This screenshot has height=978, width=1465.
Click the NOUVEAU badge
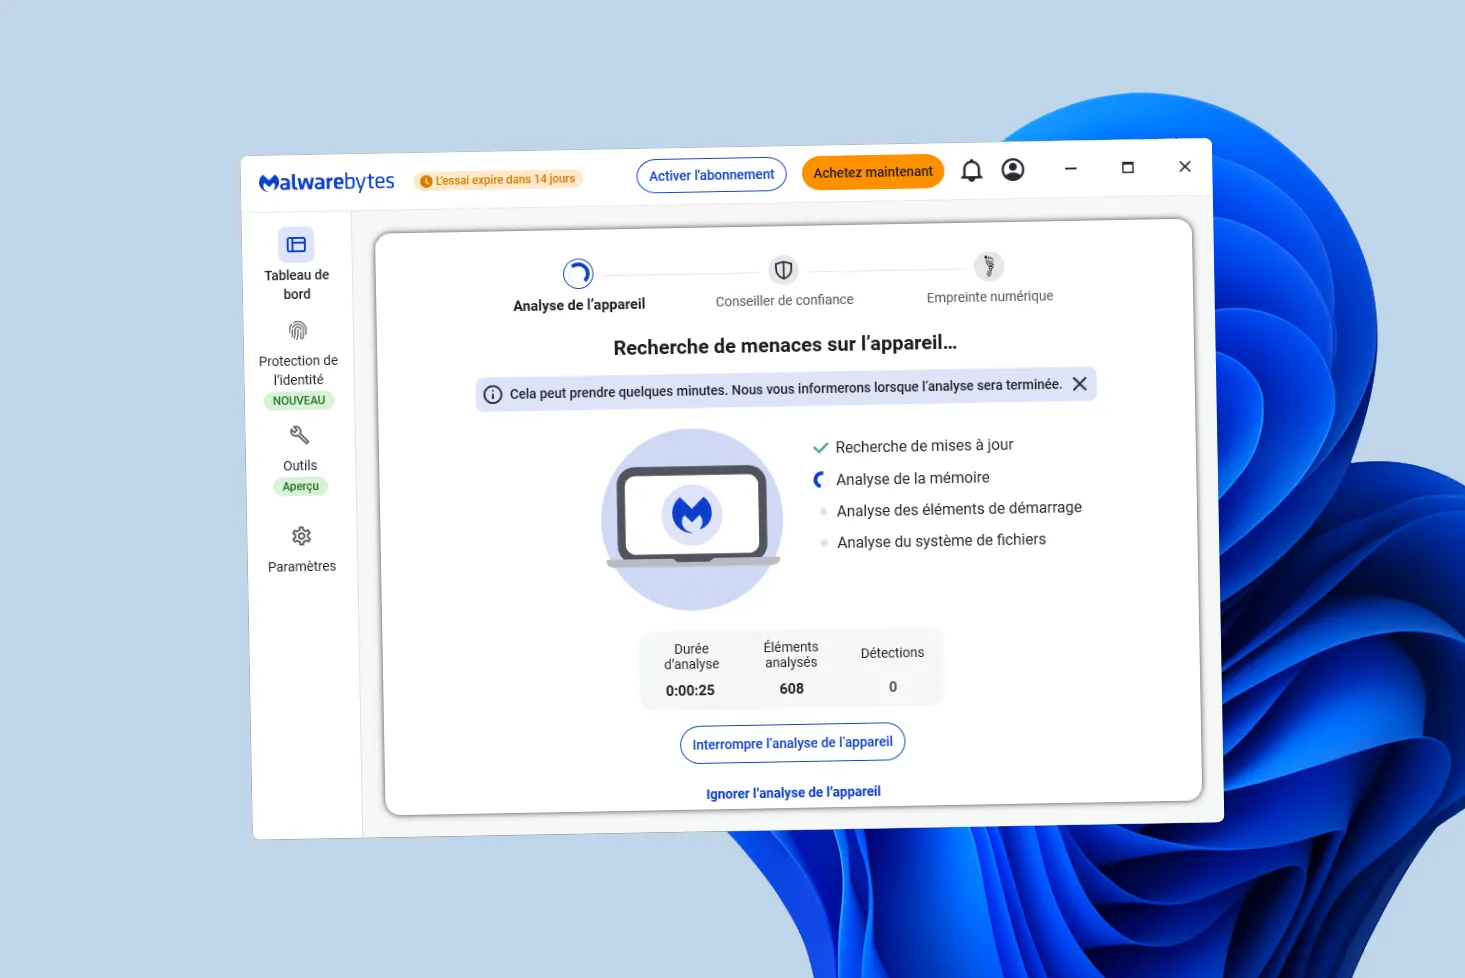(x=299, y=401)
